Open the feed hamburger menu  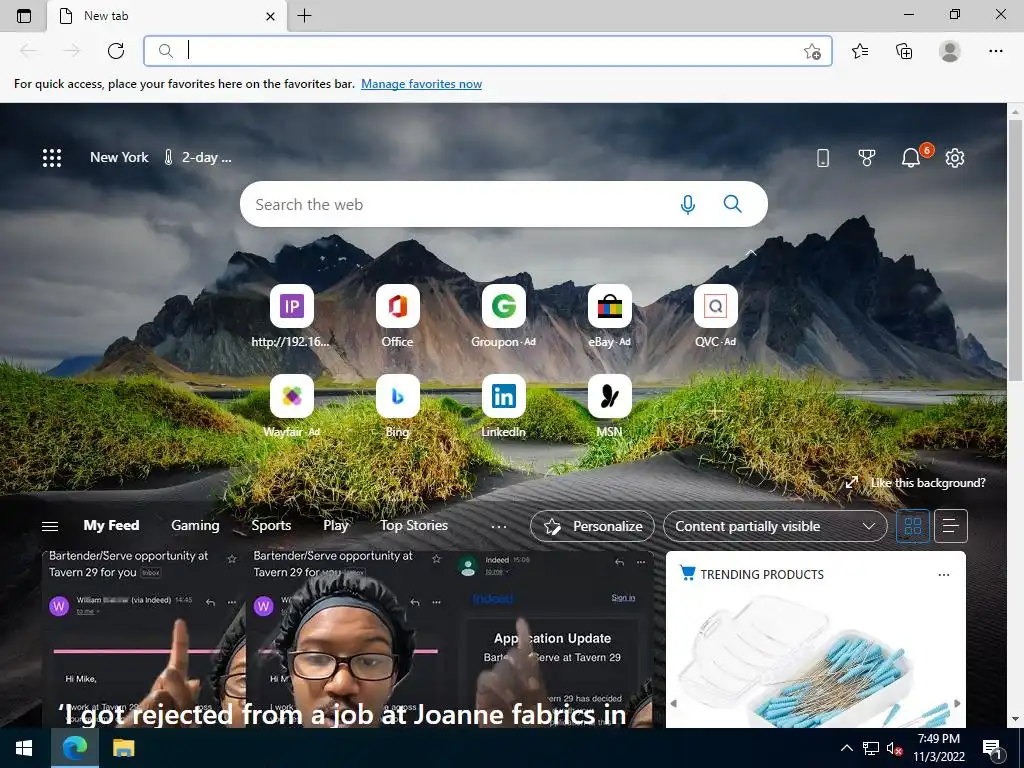pyautogui.click(x=50, y=526)
